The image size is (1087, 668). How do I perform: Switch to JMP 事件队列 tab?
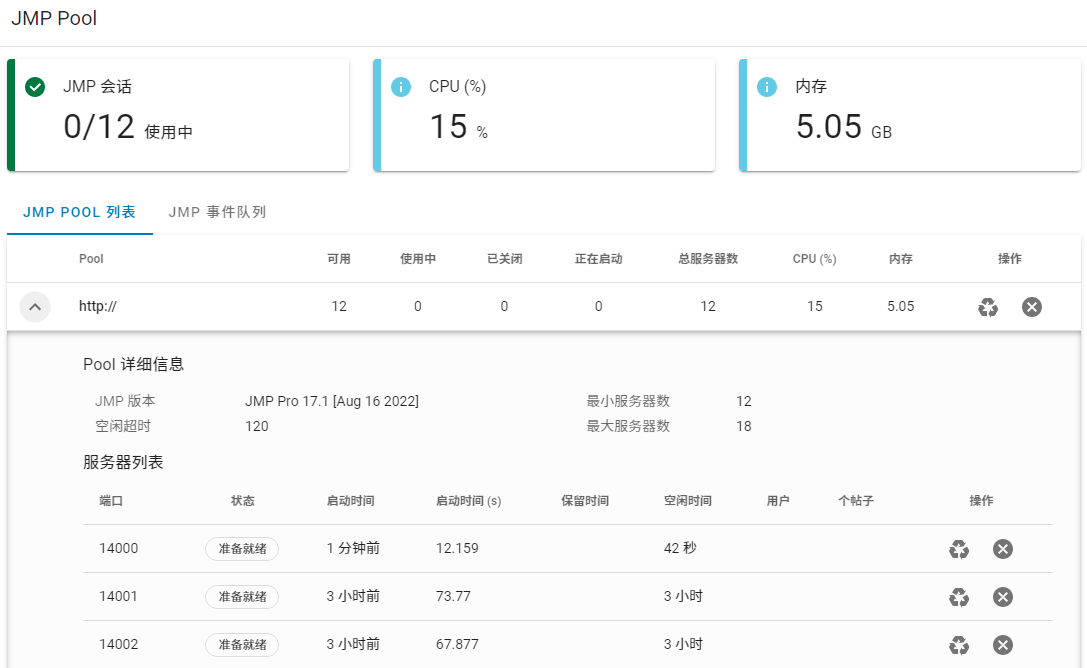click(x=217, y=212)
